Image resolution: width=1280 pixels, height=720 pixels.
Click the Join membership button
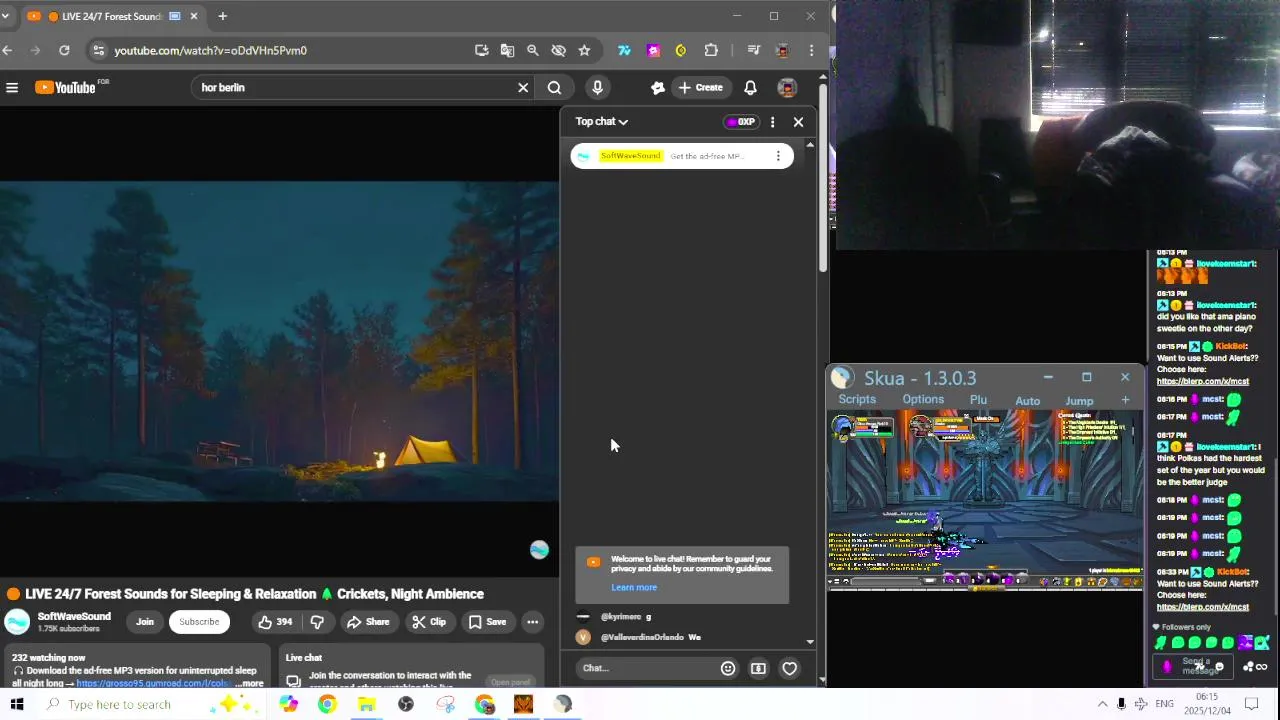[145, 622]
